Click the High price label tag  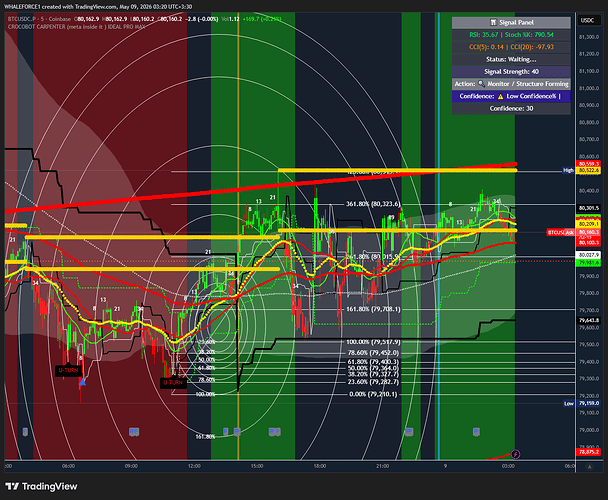(x=568, y=170)
